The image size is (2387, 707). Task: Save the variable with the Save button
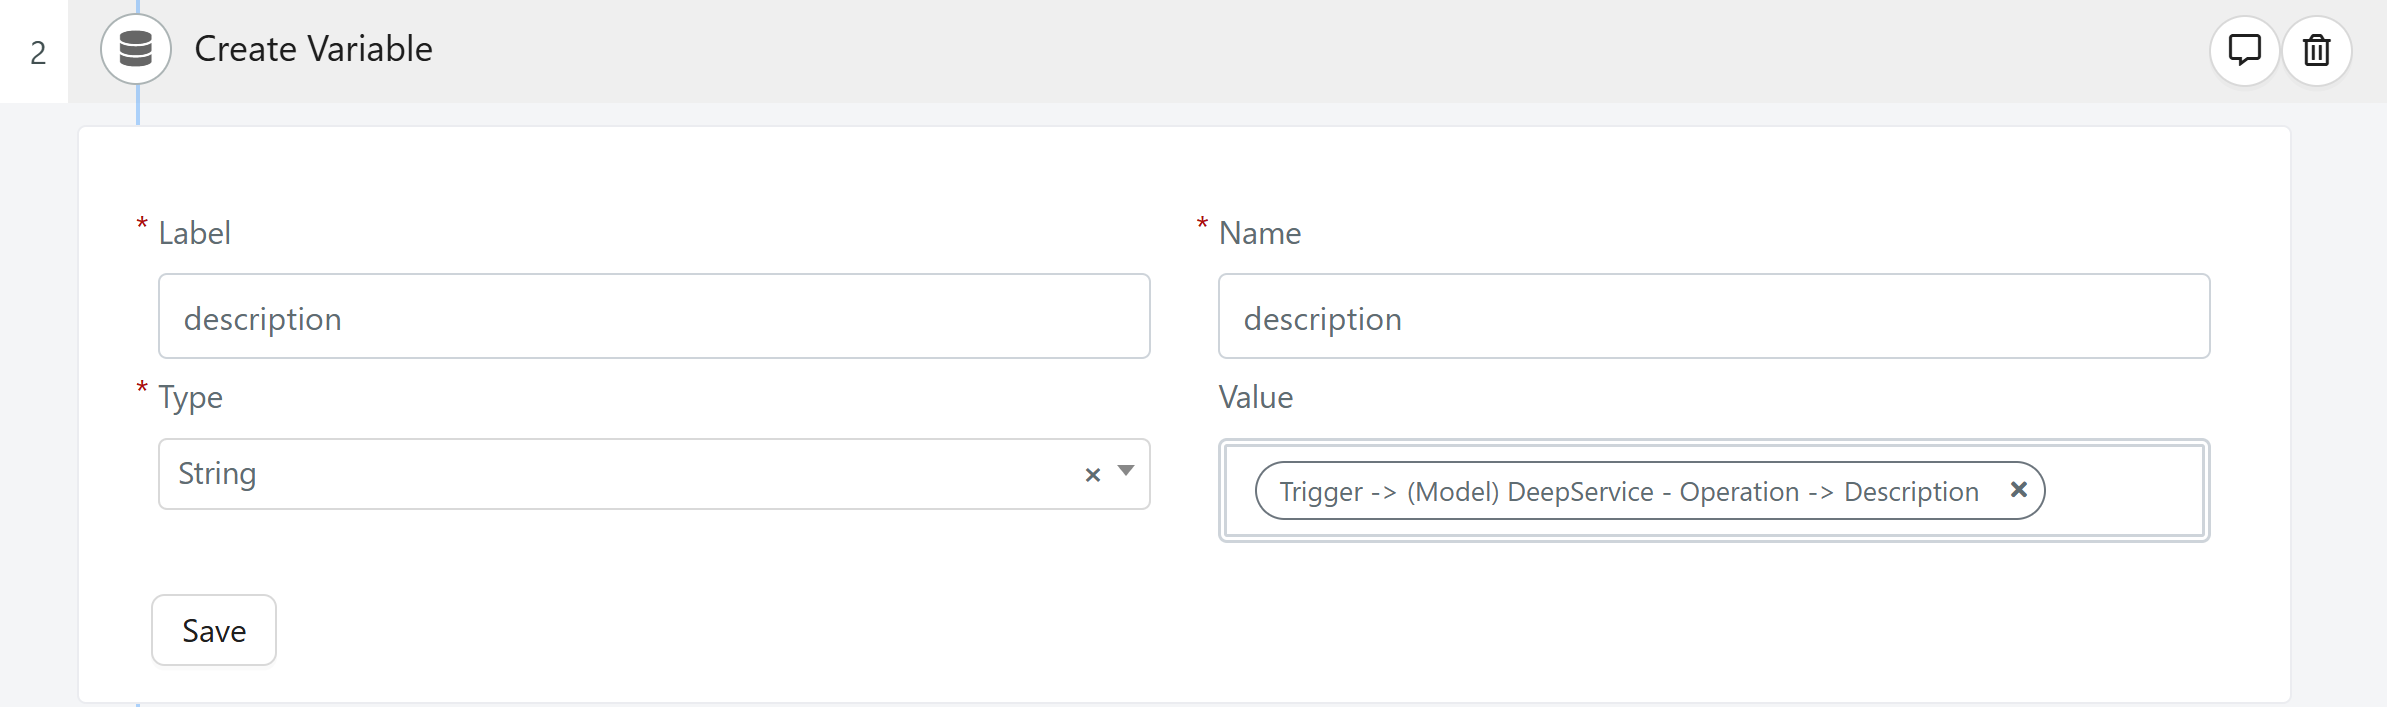tap(214, 630)
